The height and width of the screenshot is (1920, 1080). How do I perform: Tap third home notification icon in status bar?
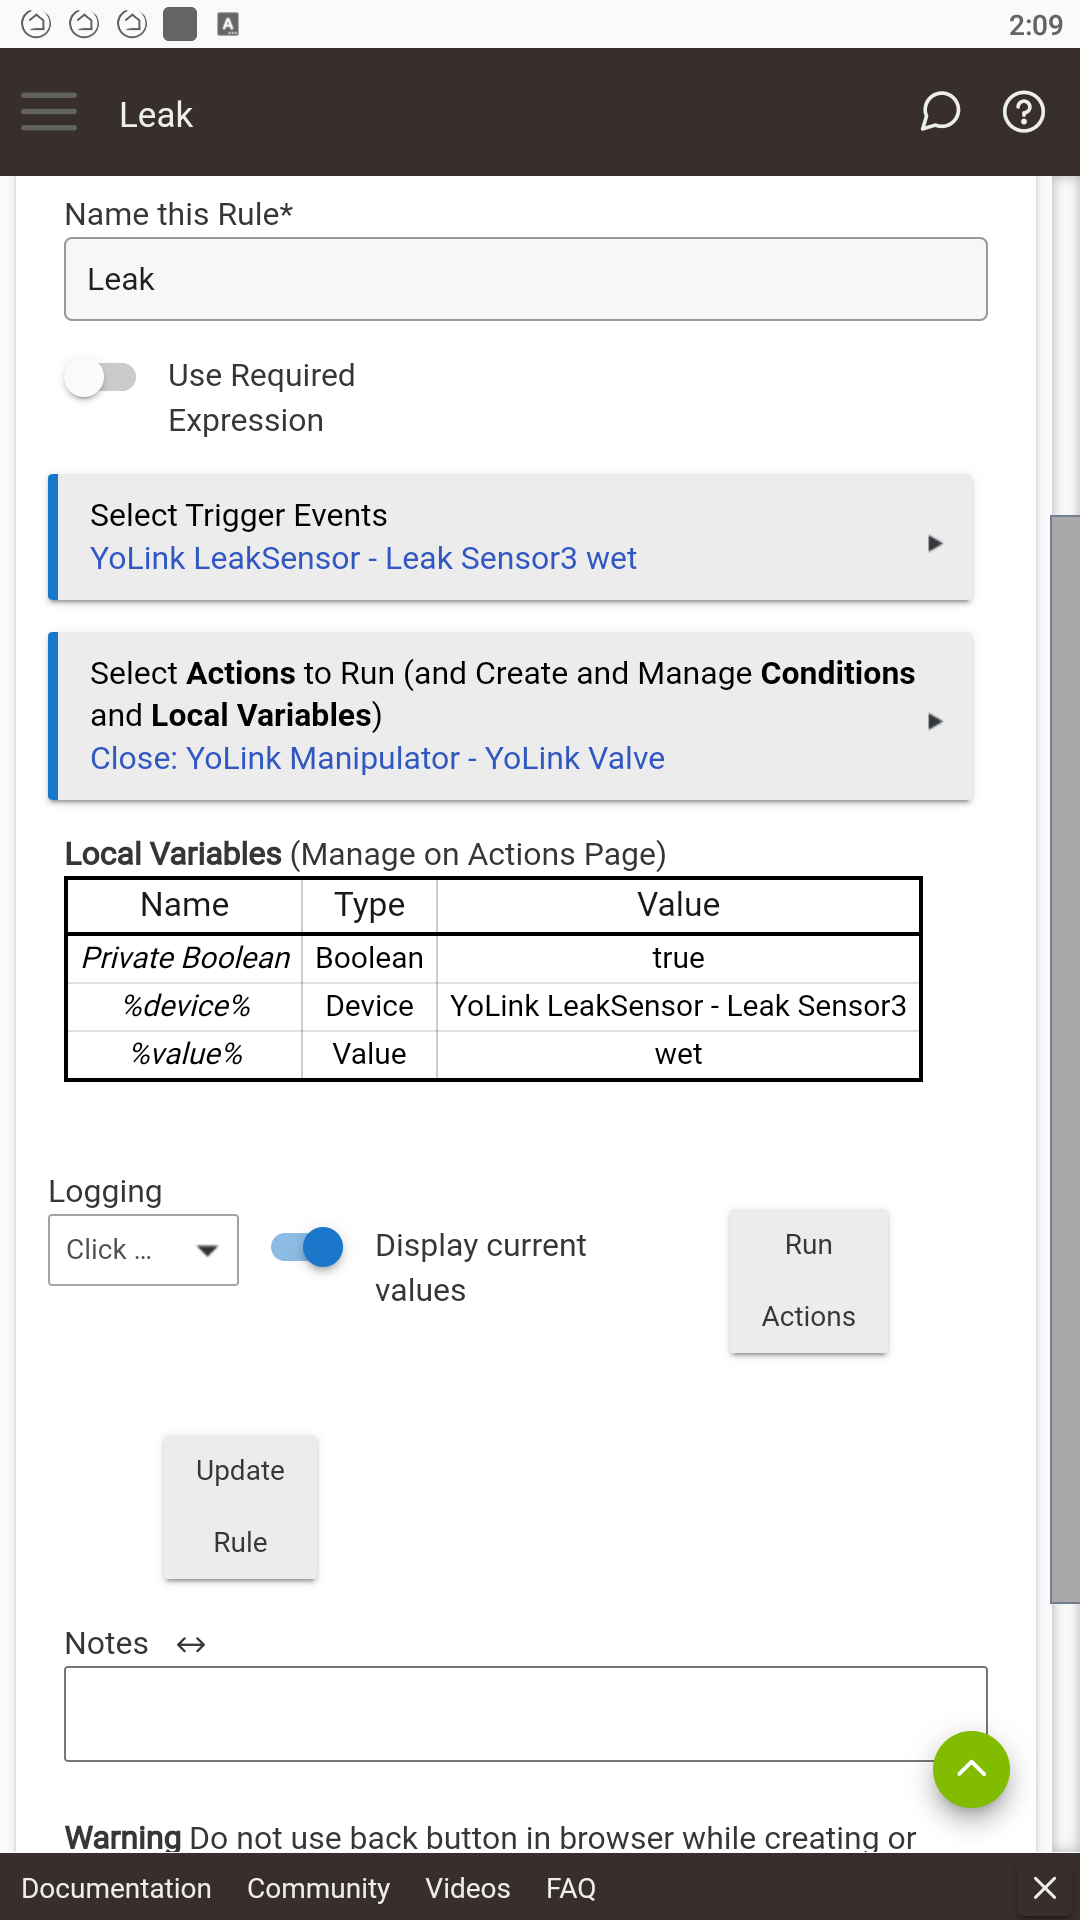coord(132,24)
